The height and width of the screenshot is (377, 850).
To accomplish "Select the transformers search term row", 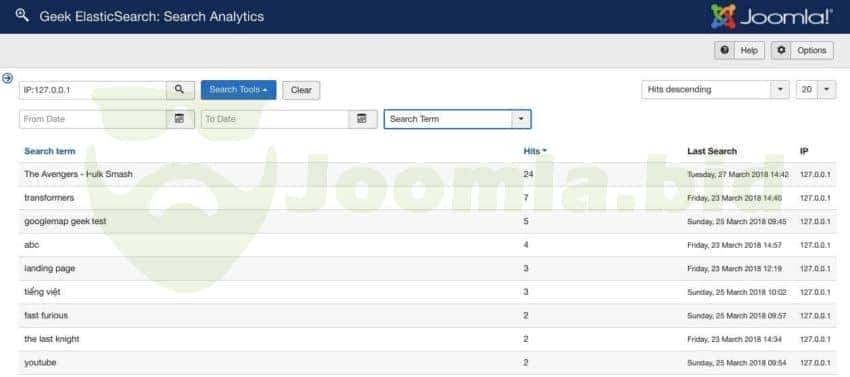I will tap(427, 198).
